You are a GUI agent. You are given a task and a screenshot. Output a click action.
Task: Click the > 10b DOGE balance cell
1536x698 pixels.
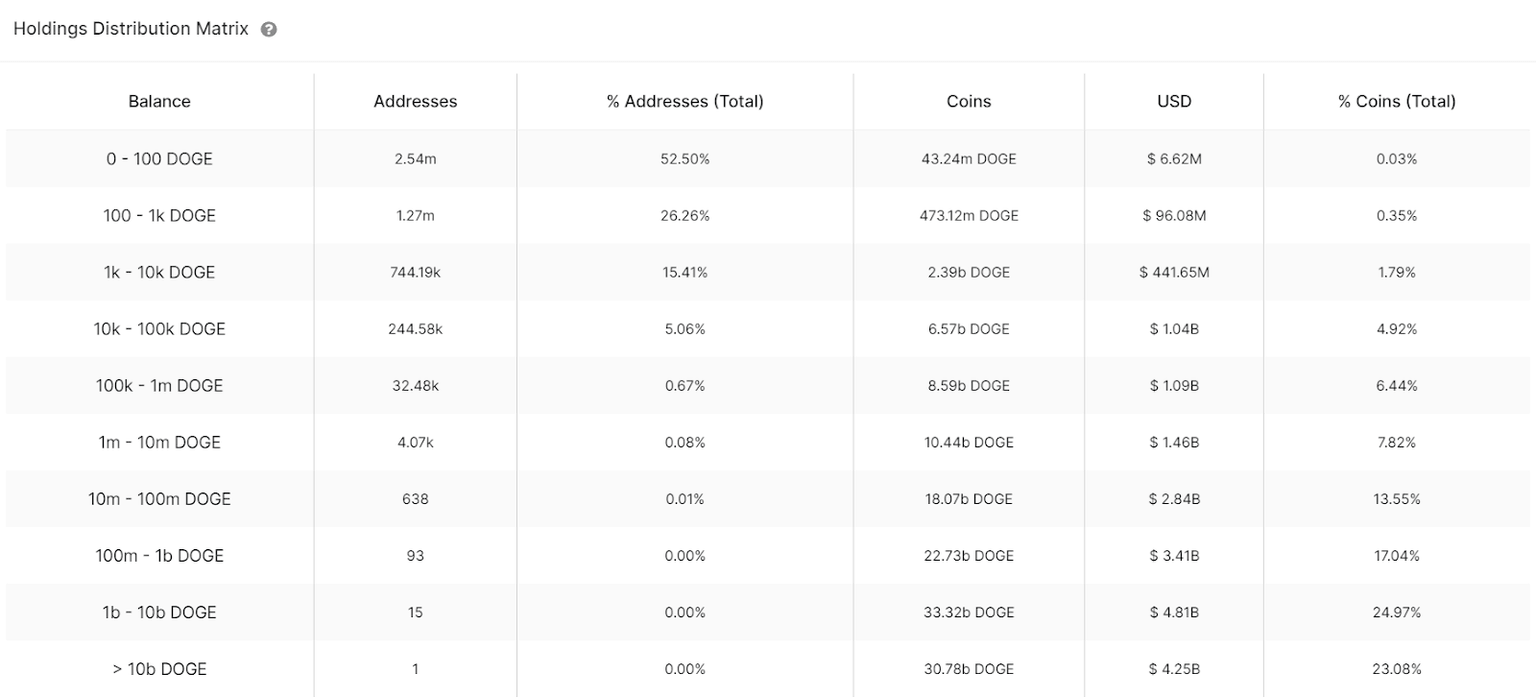tap(159, 669)
